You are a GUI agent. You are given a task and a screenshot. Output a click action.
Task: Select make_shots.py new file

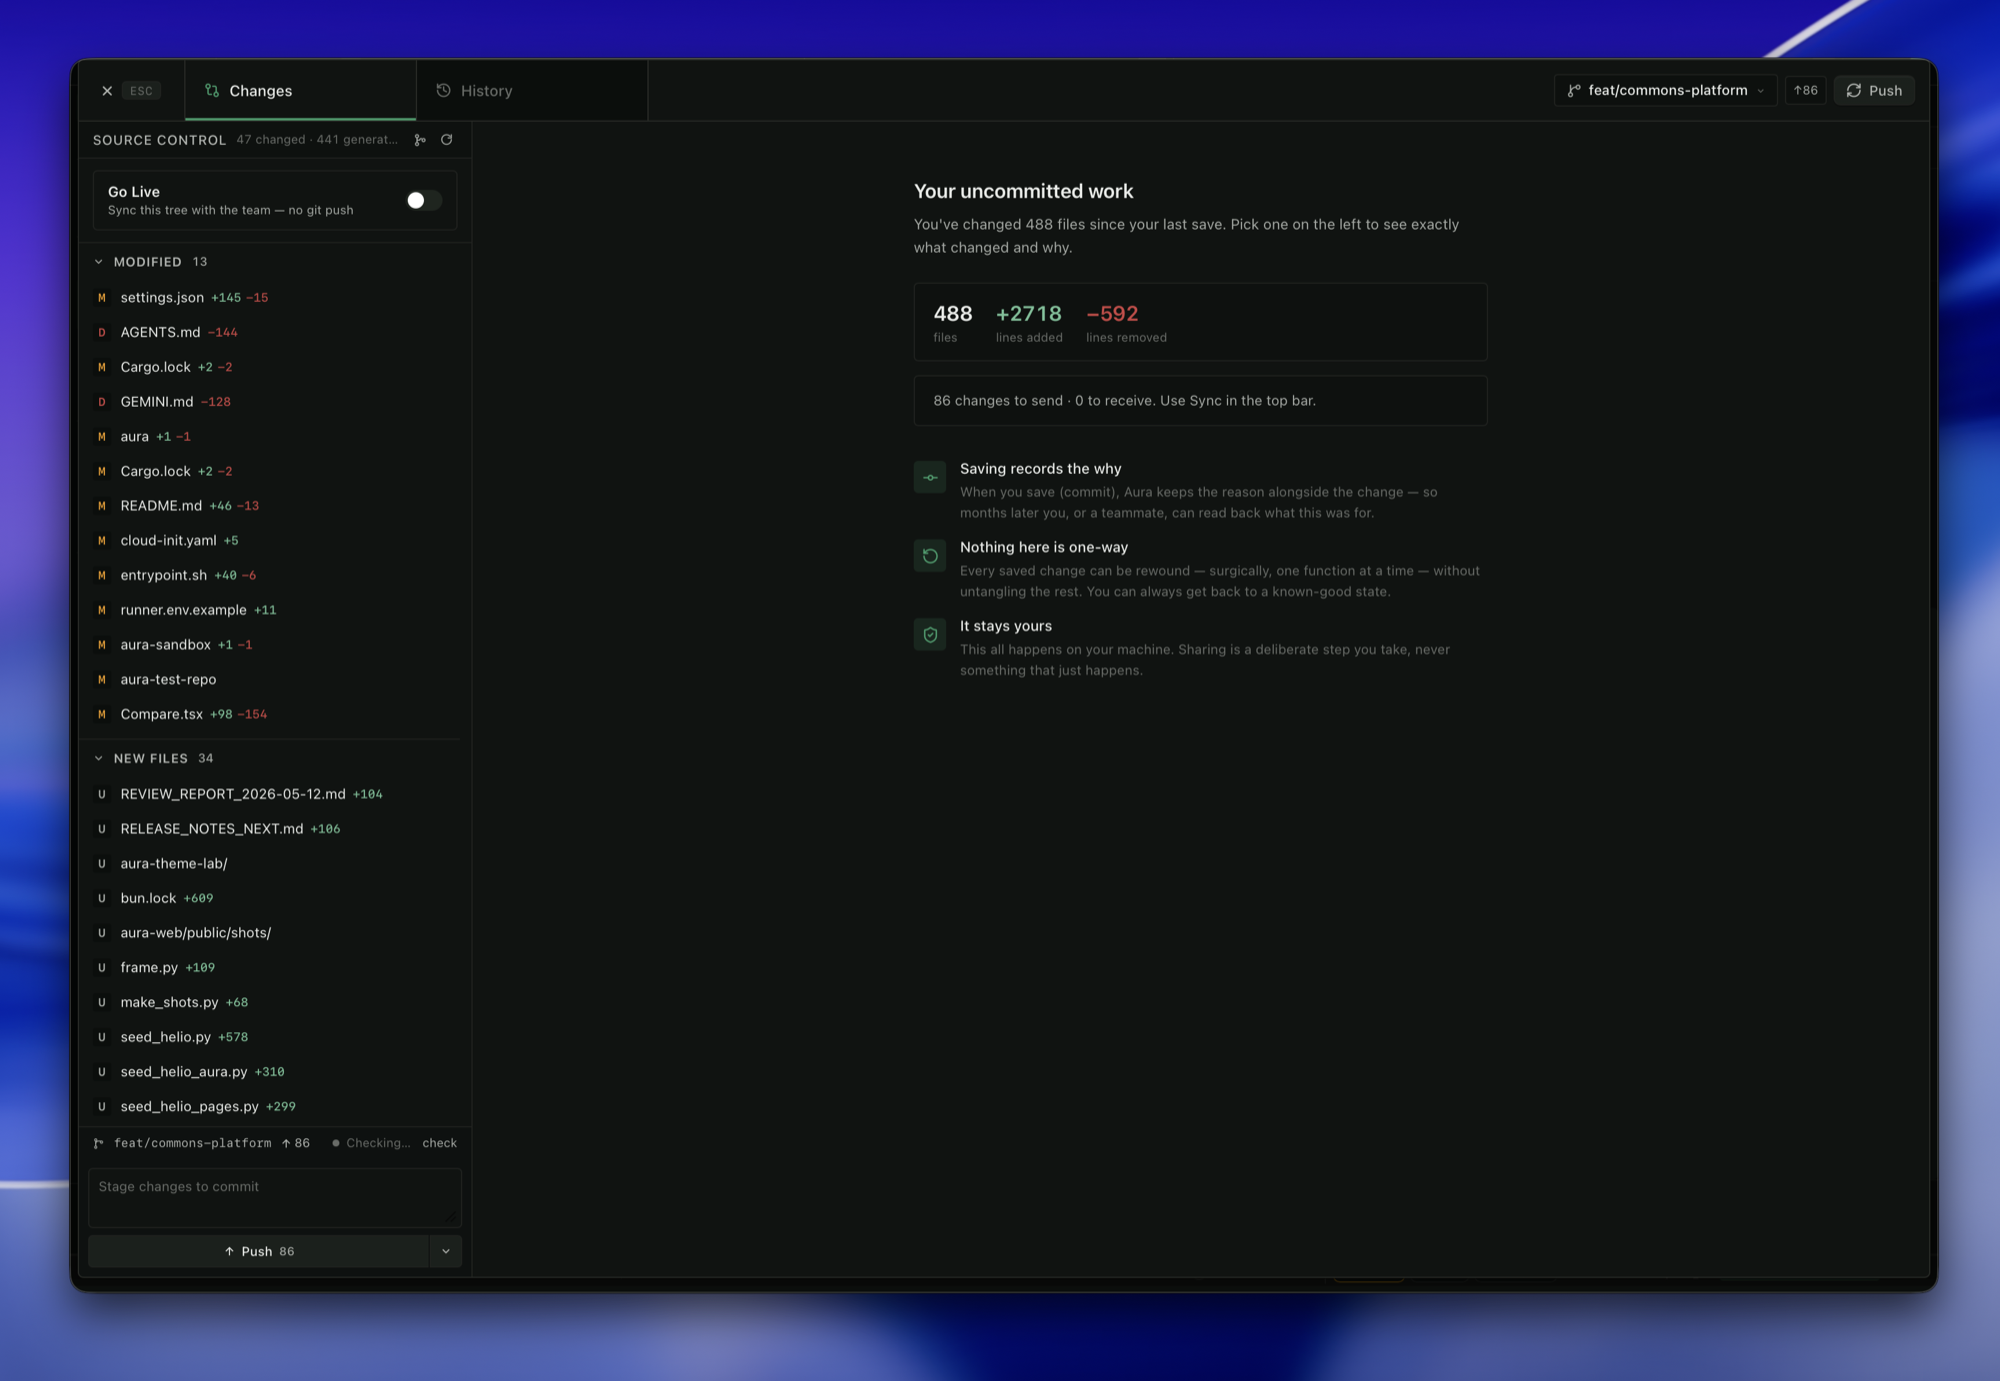[275, 1002]
